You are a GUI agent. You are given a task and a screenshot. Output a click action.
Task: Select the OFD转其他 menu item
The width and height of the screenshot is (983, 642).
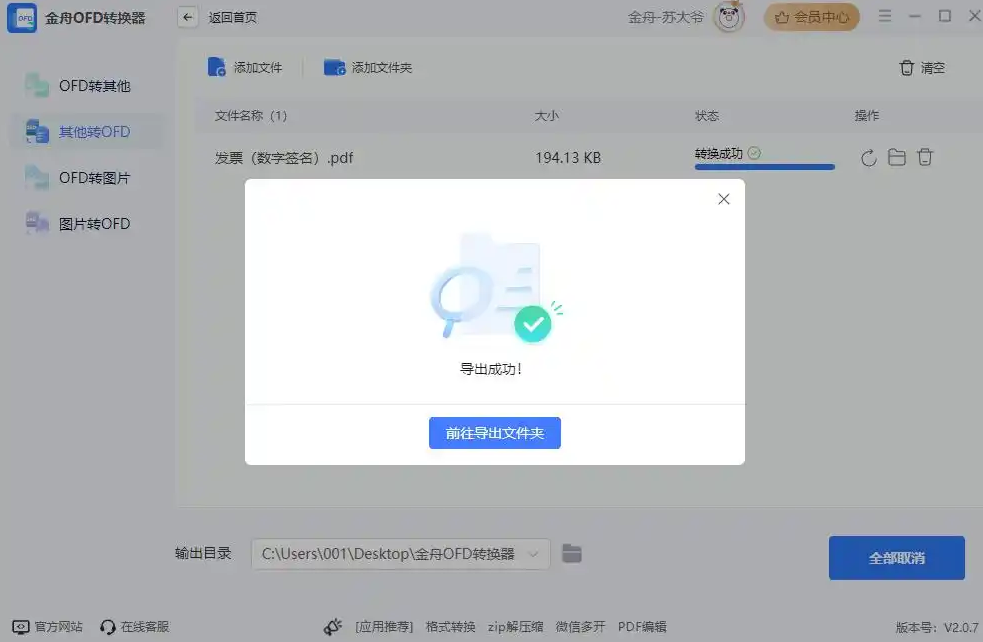(x=87, y=86)
